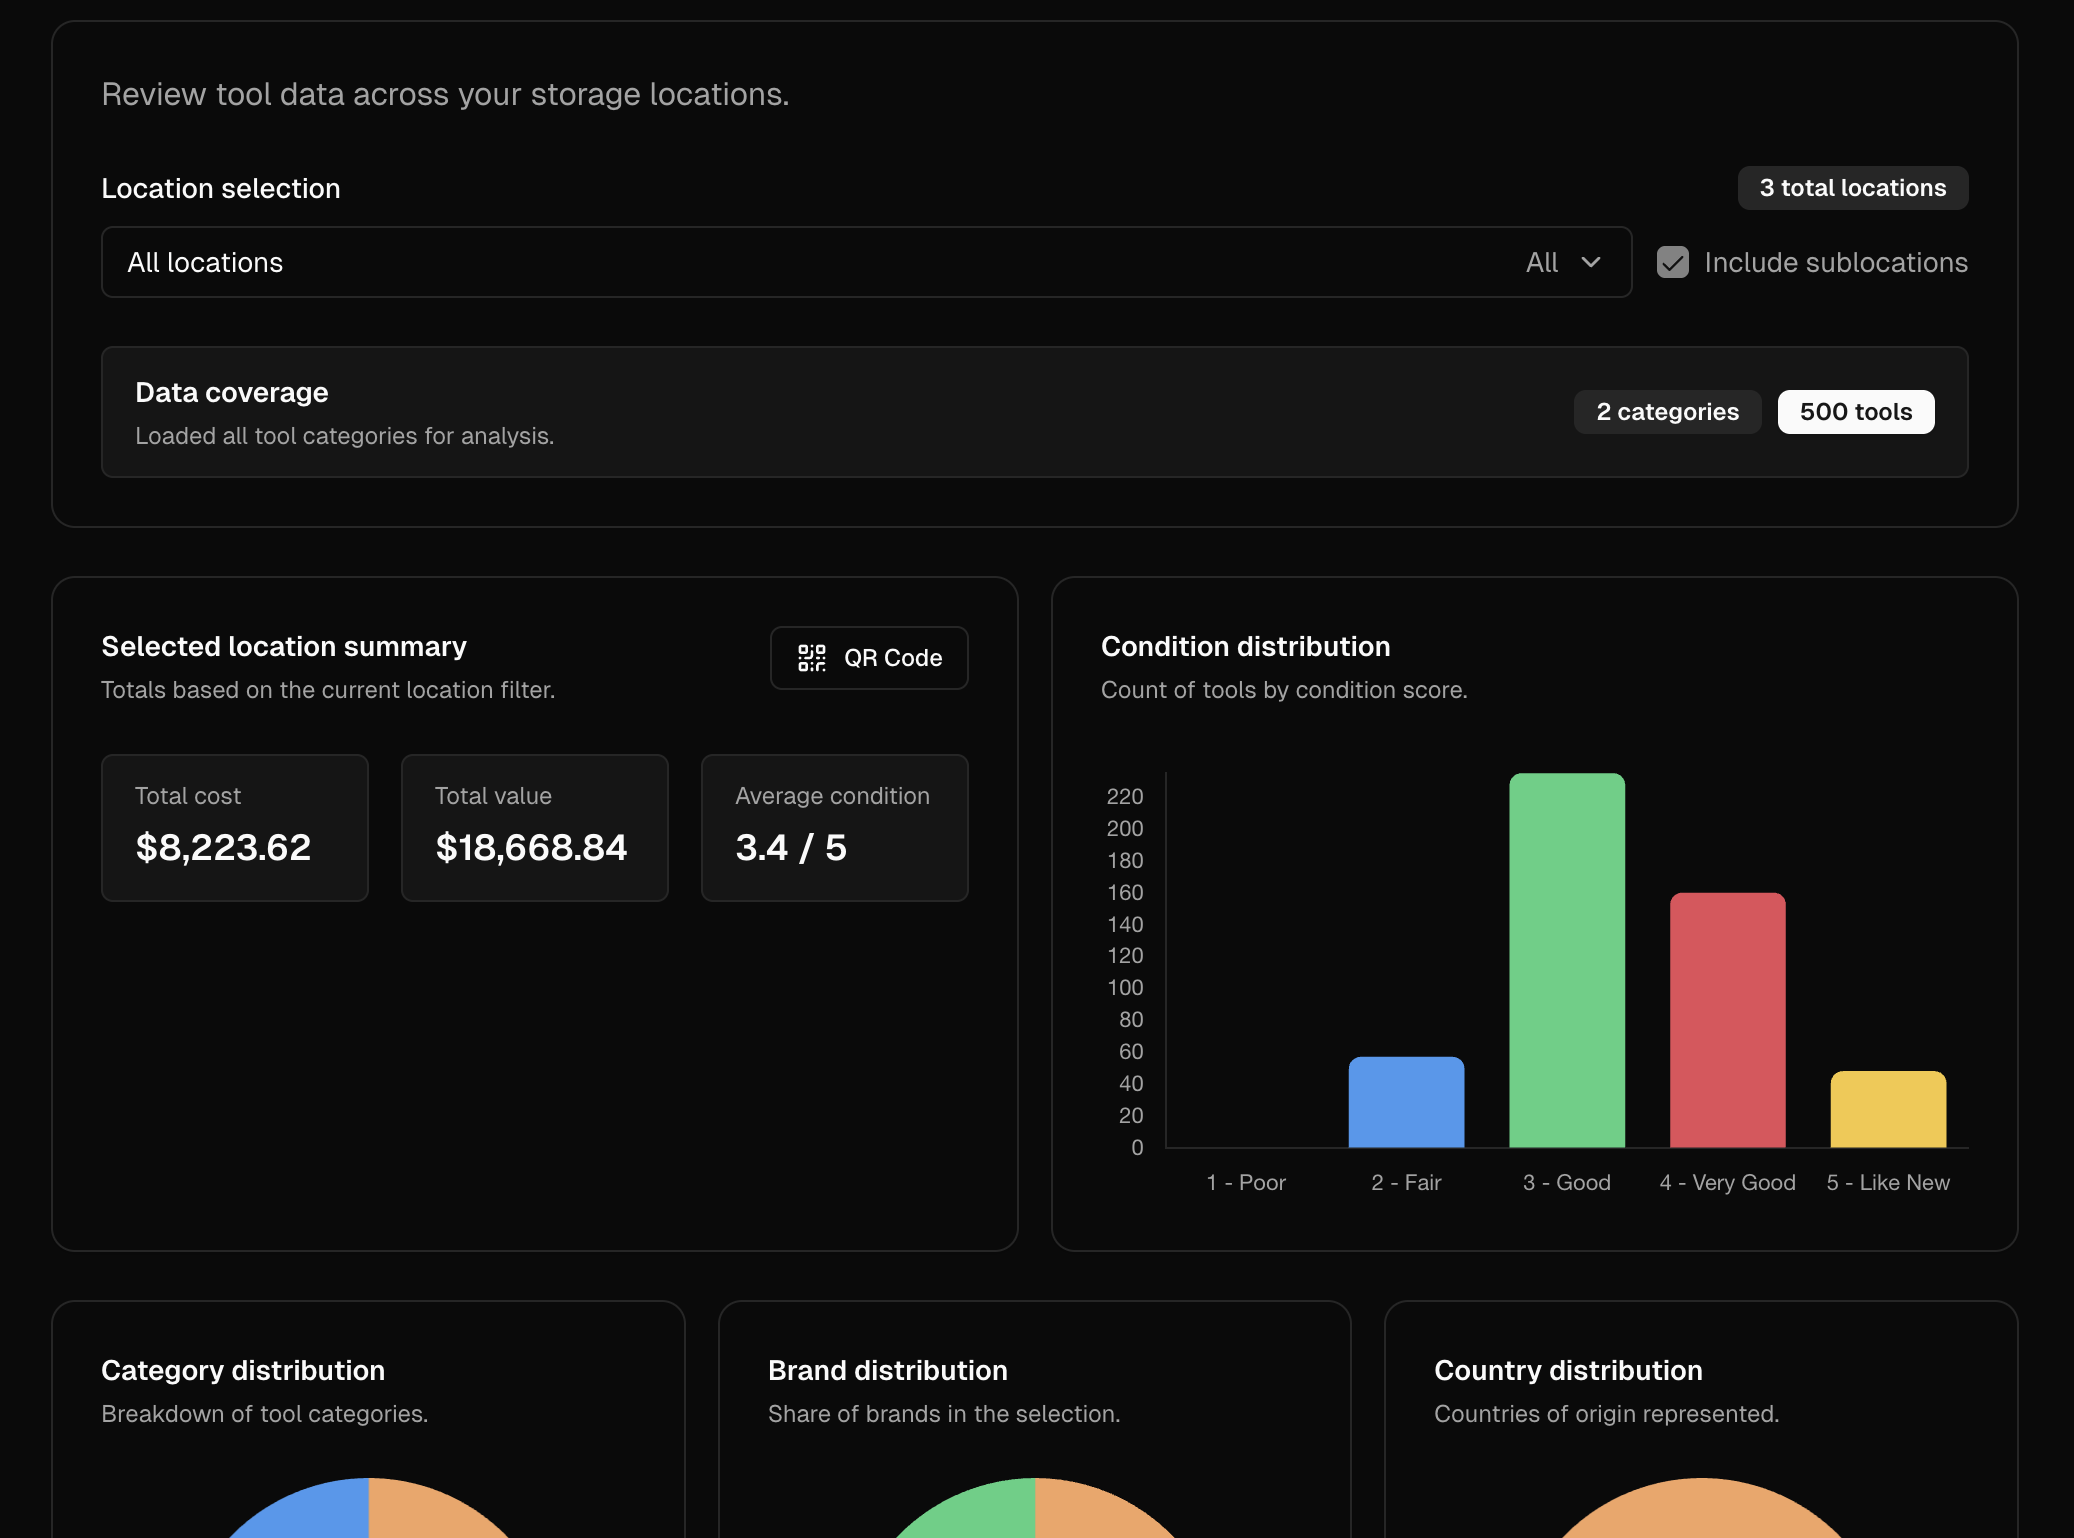Click the blue Fair condition bar

[1406, 1102]
